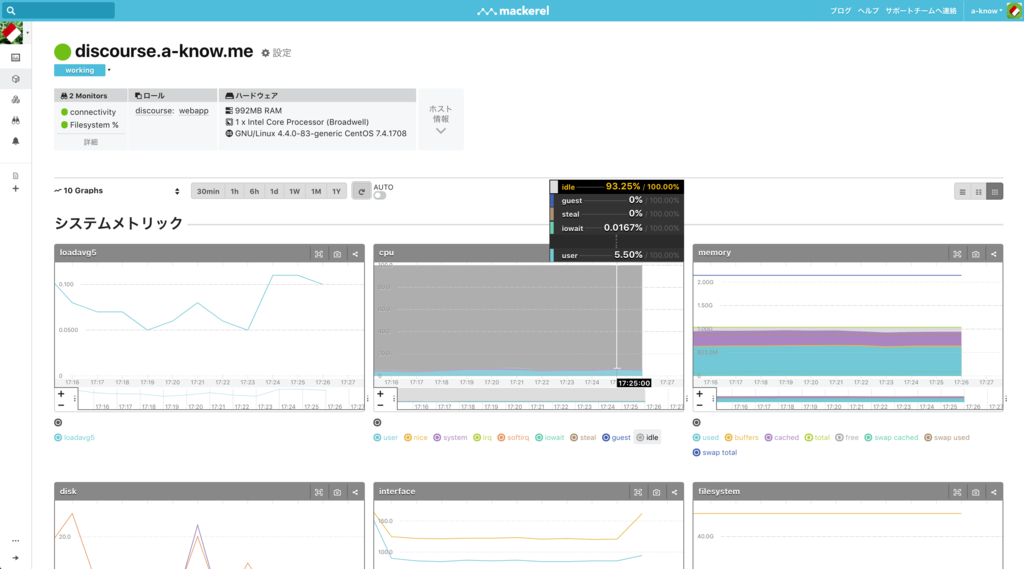The image size is (1024, 569).
Task: Click the refresh graphs button
Action: (x=361, y=191)
